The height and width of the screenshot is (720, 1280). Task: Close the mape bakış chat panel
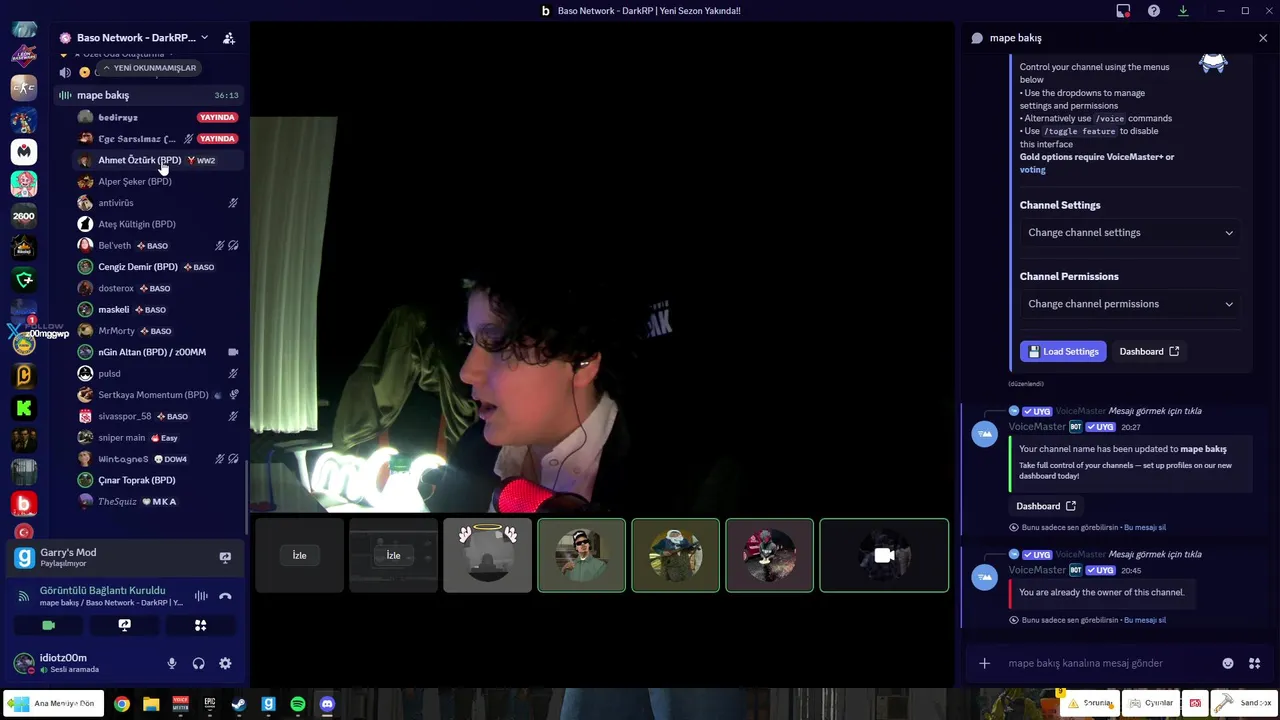click(1263, 38)
